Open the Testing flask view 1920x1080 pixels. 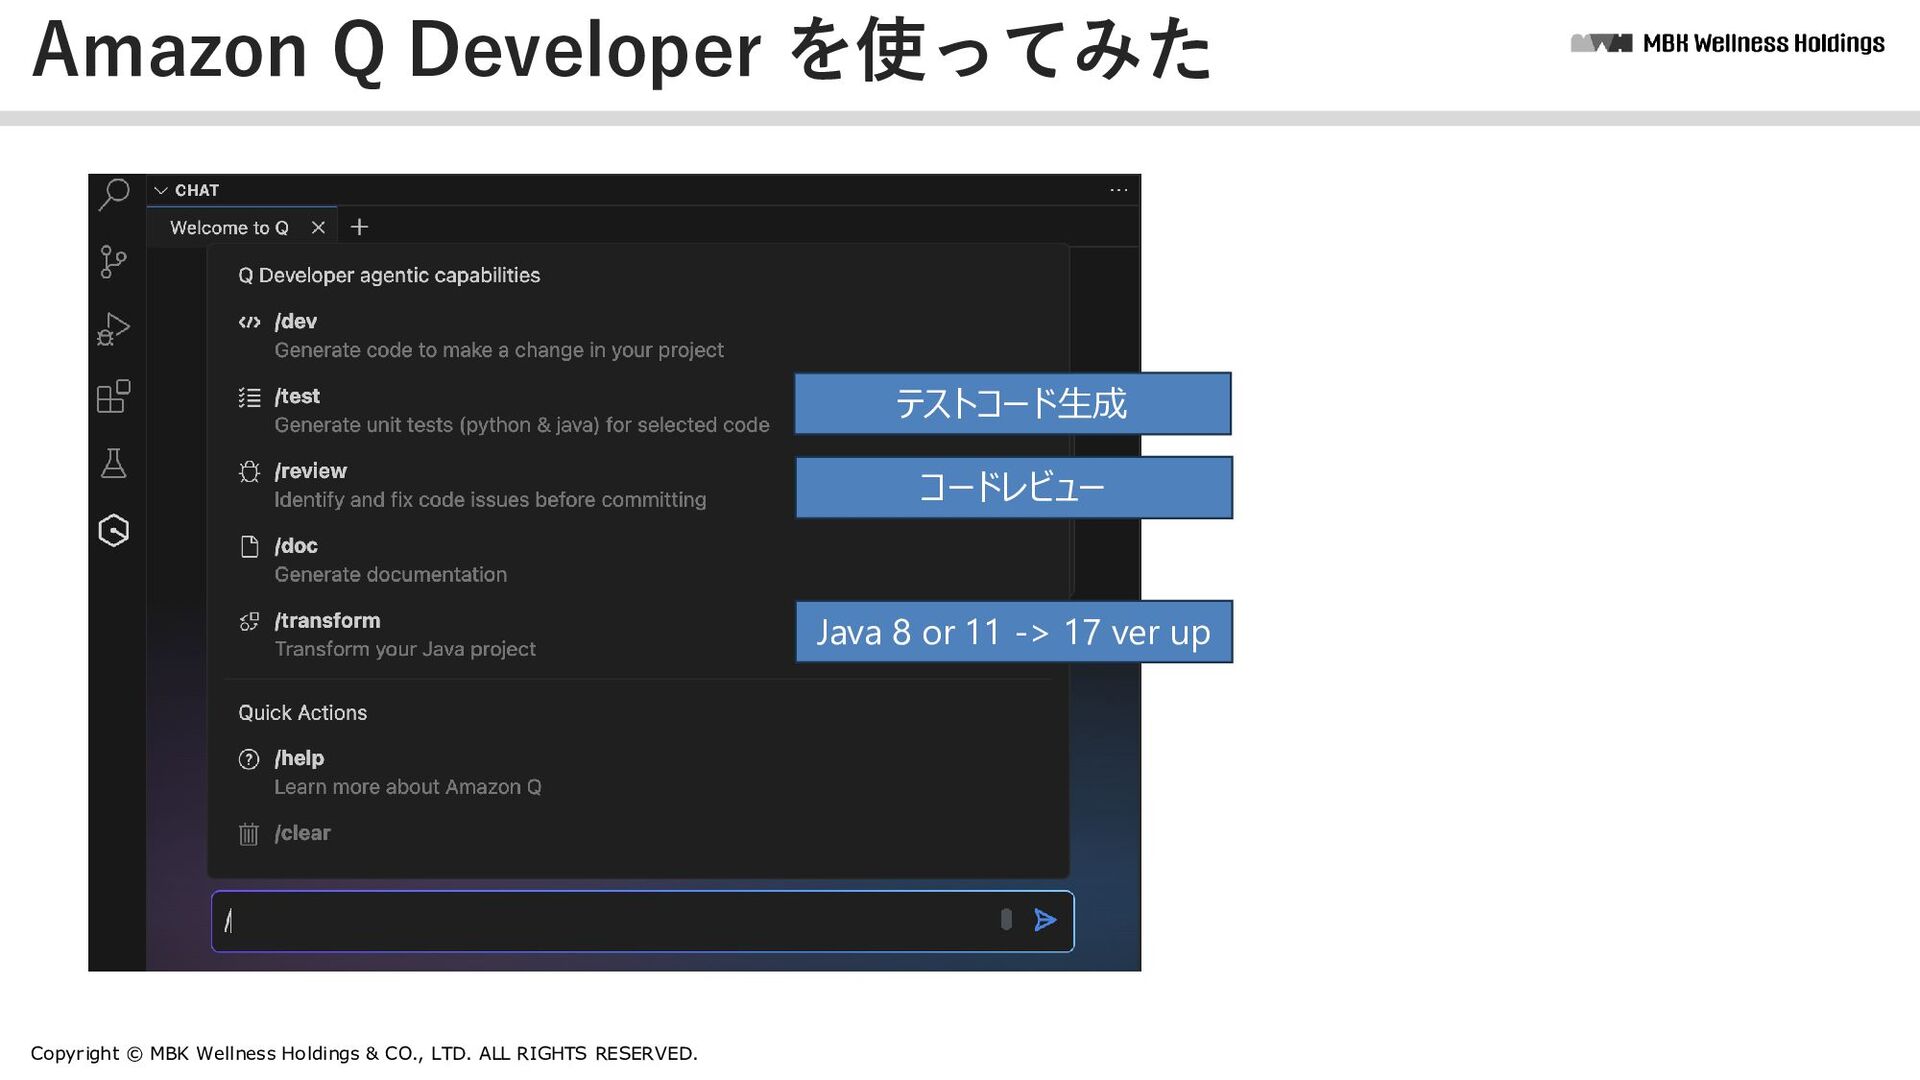114,463
